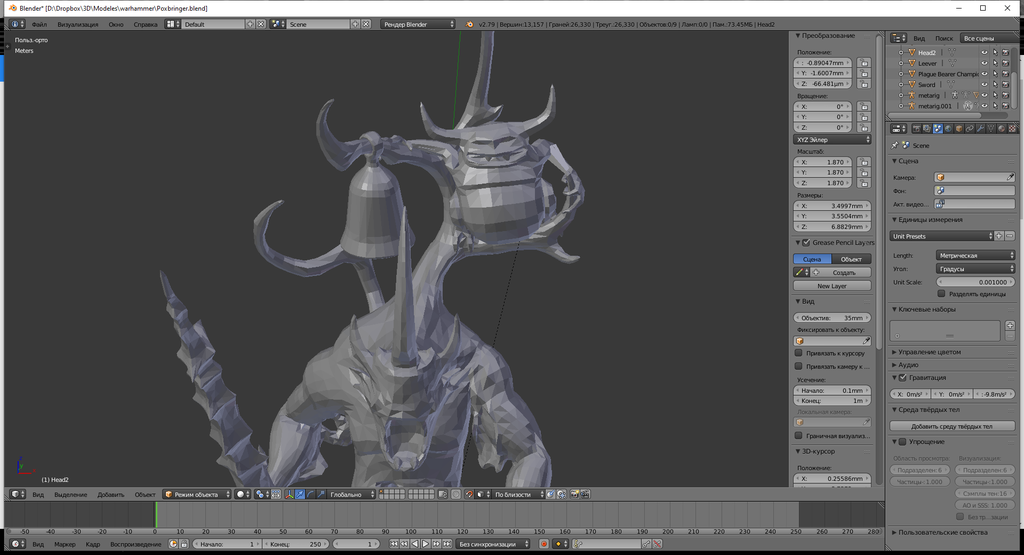Image resolution: width=1024 pixels, height=555 pixels.
Task: Open the Object Mode dropdown
Action: tap(196, 494)
